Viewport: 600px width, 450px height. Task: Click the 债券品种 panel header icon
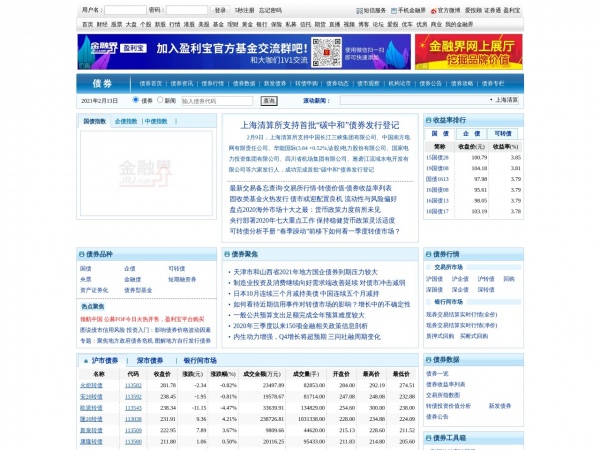click(x=82, y=254)
